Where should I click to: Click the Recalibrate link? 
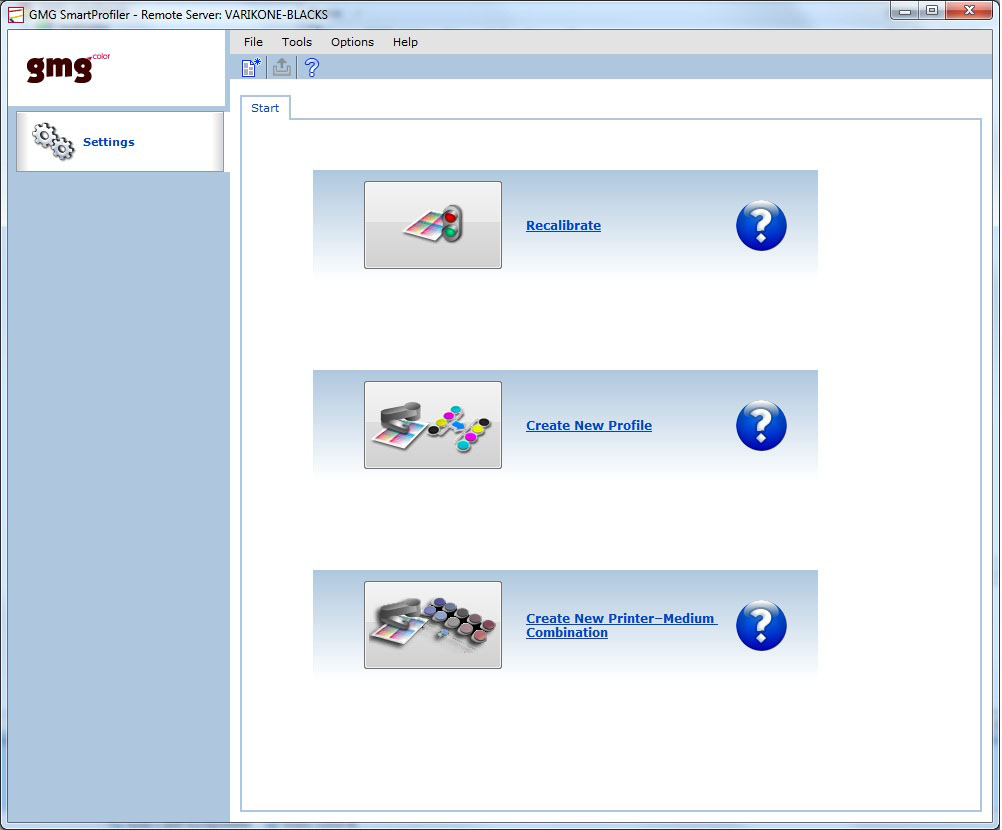coord(563,226)
